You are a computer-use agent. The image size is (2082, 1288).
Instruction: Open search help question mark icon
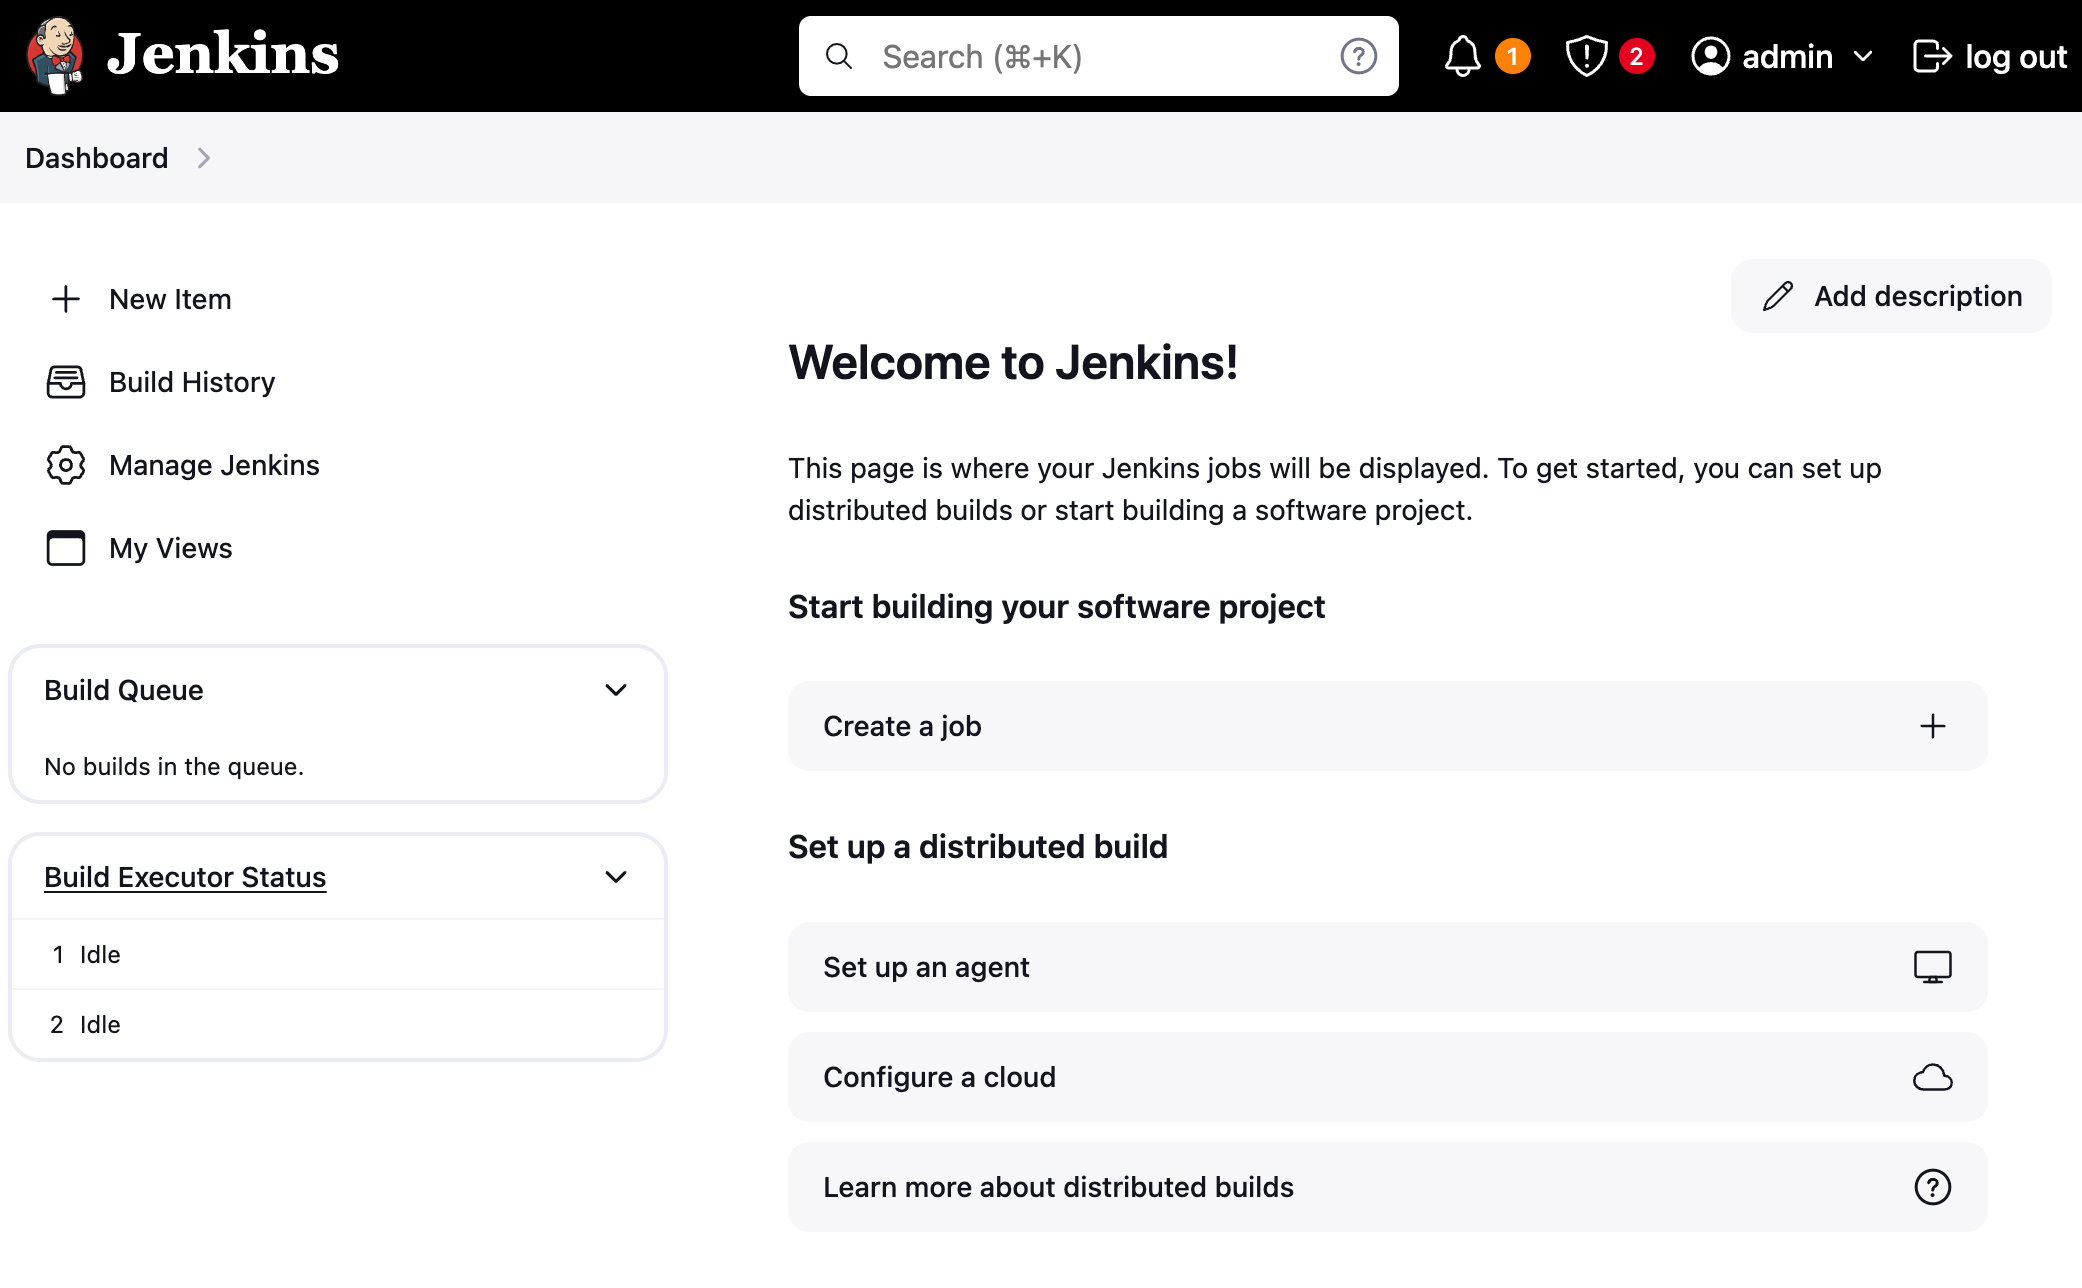click(1358, 56)
